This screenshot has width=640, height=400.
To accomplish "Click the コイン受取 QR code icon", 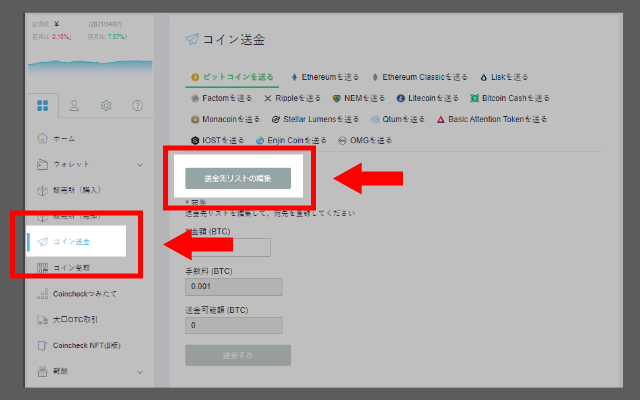I will pos(42,268).
